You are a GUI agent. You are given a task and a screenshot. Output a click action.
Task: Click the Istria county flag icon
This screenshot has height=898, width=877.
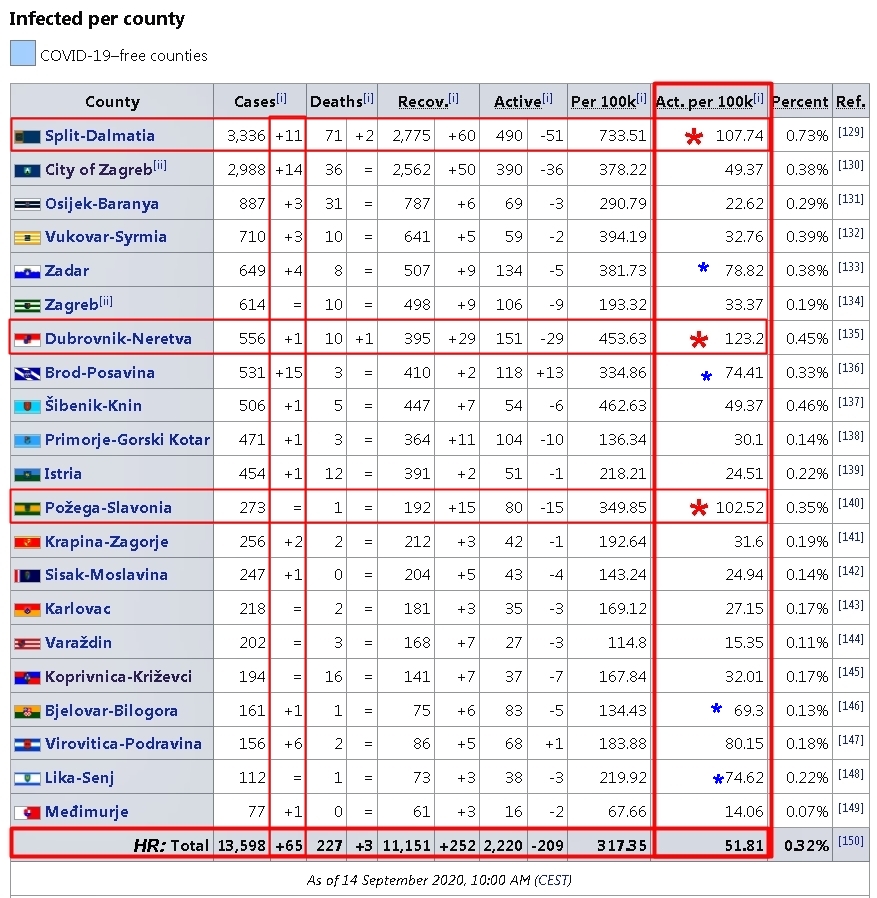click(27, 475)
